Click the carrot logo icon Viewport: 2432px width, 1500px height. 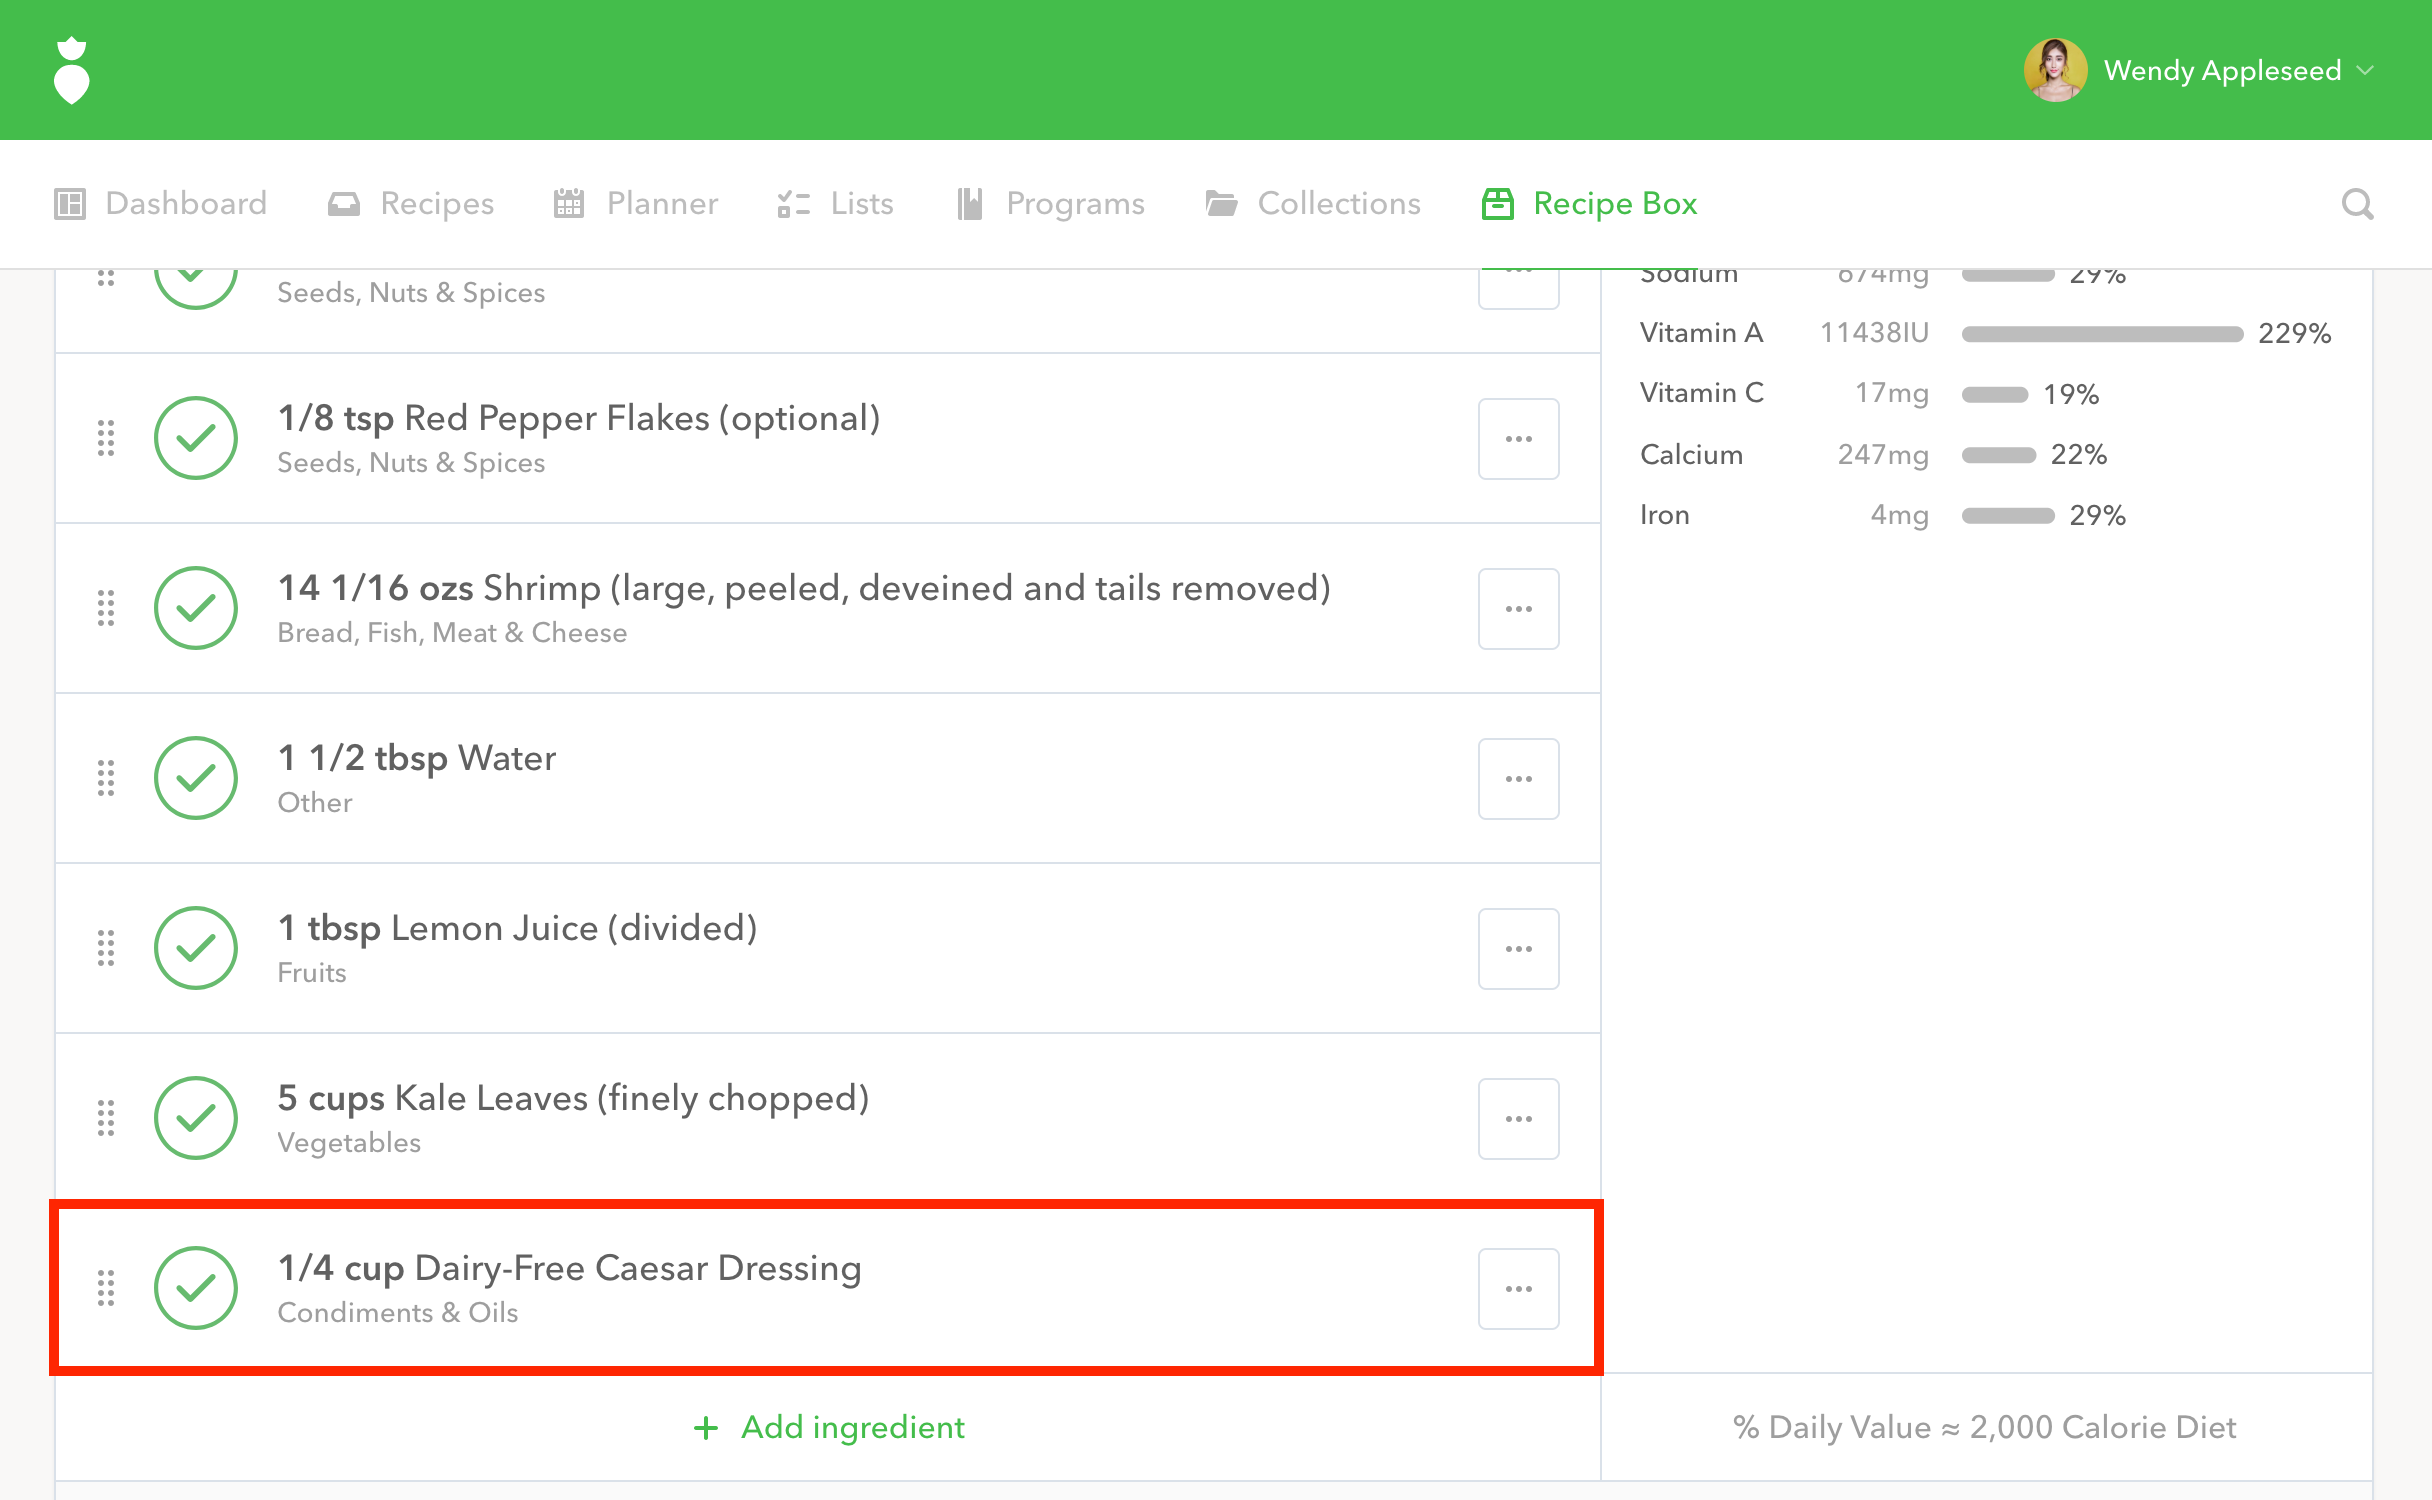tap(71, 71)
